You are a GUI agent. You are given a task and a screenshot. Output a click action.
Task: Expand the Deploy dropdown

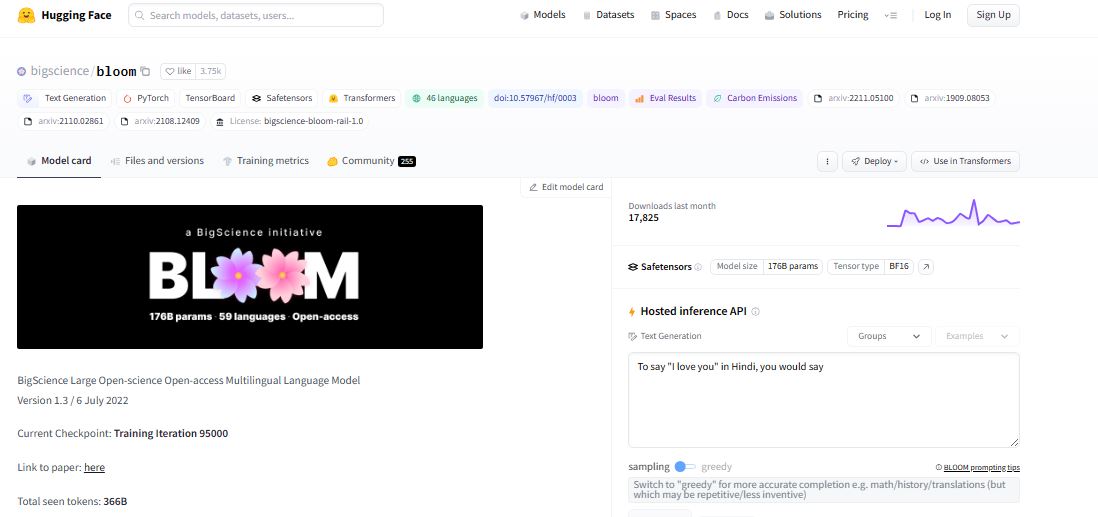(x=873, y=161)
